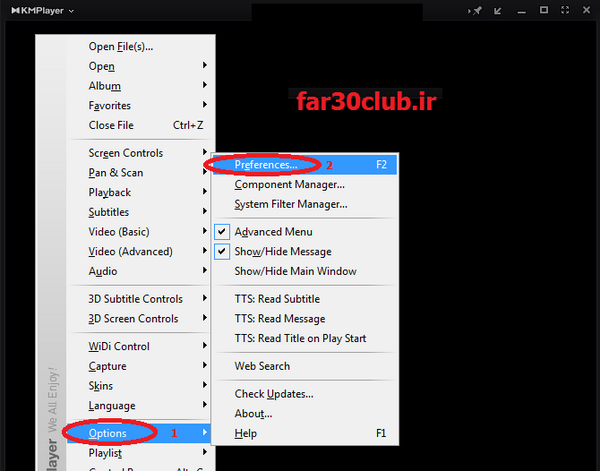
Task: Choose Close File from the menu
Action: click(x=140, y=125)
